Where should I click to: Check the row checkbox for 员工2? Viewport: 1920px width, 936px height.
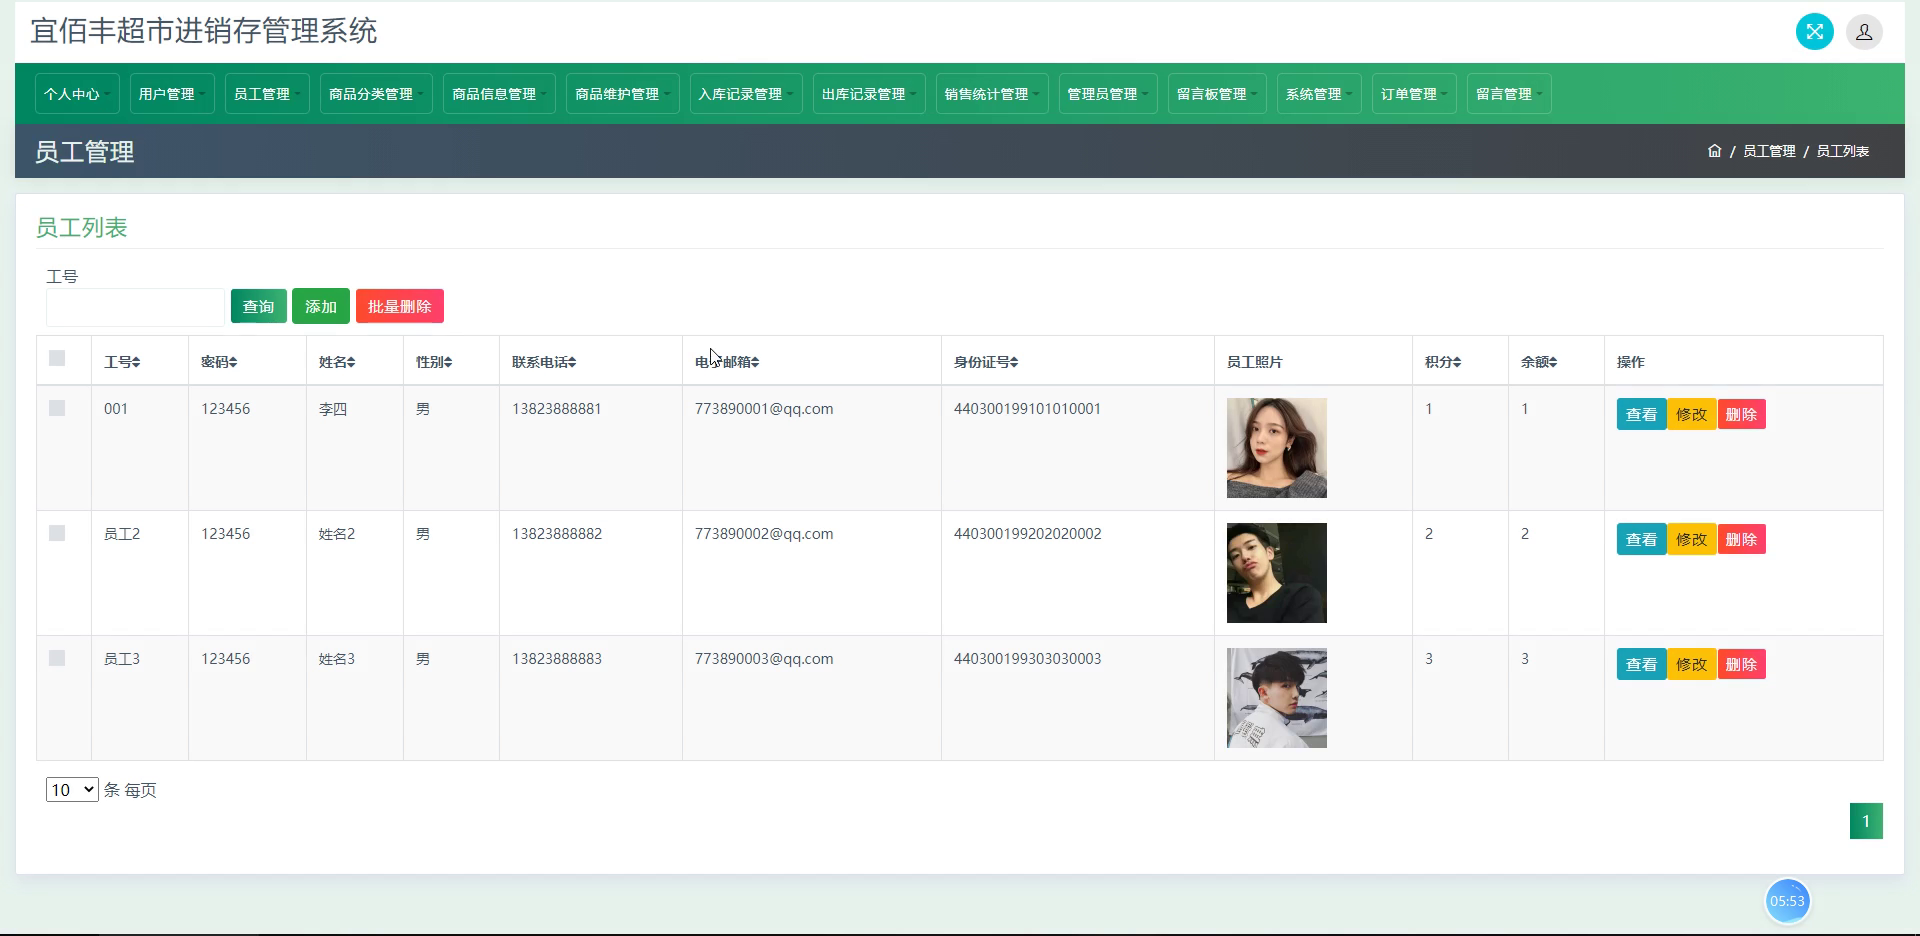pos(57,533)
